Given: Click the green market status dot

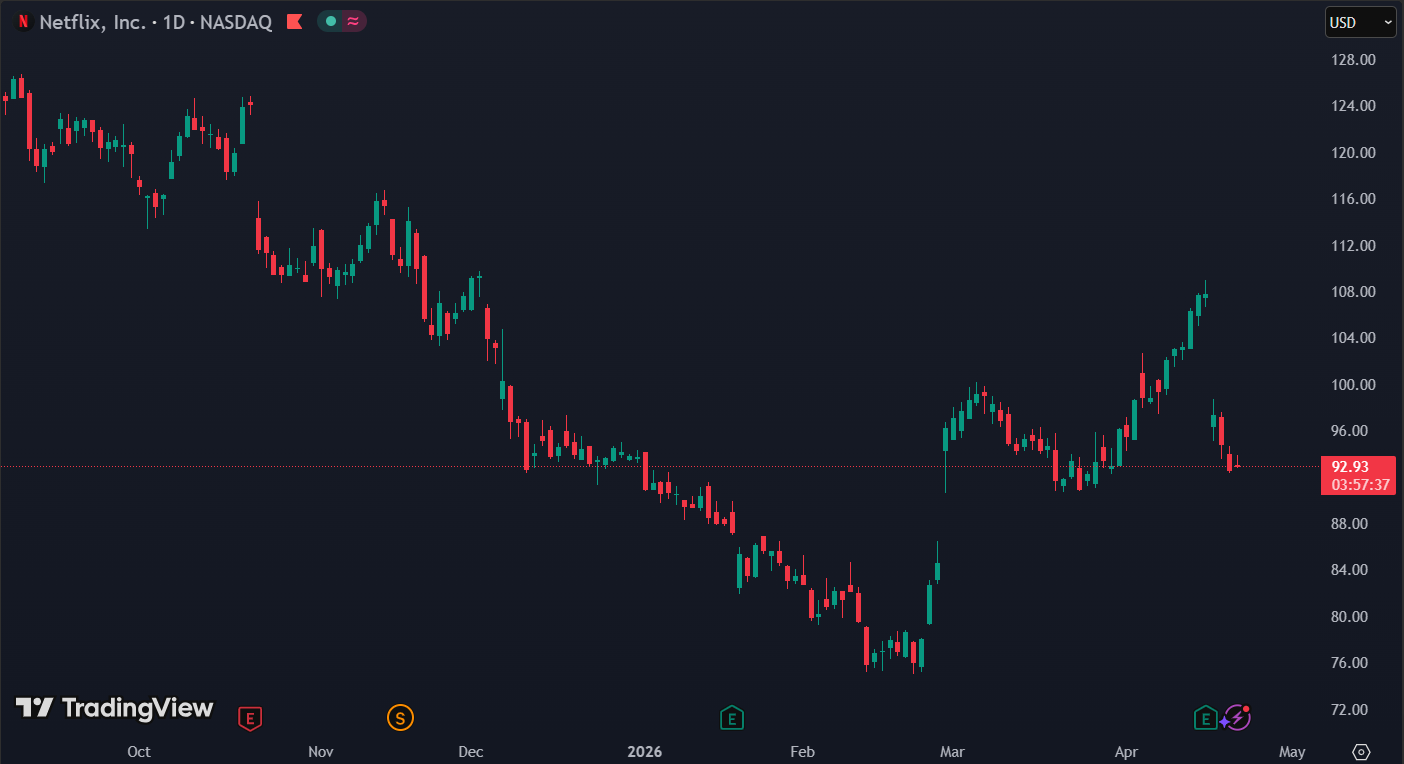Looking at the screenshot, I should [x=331, y=21].
